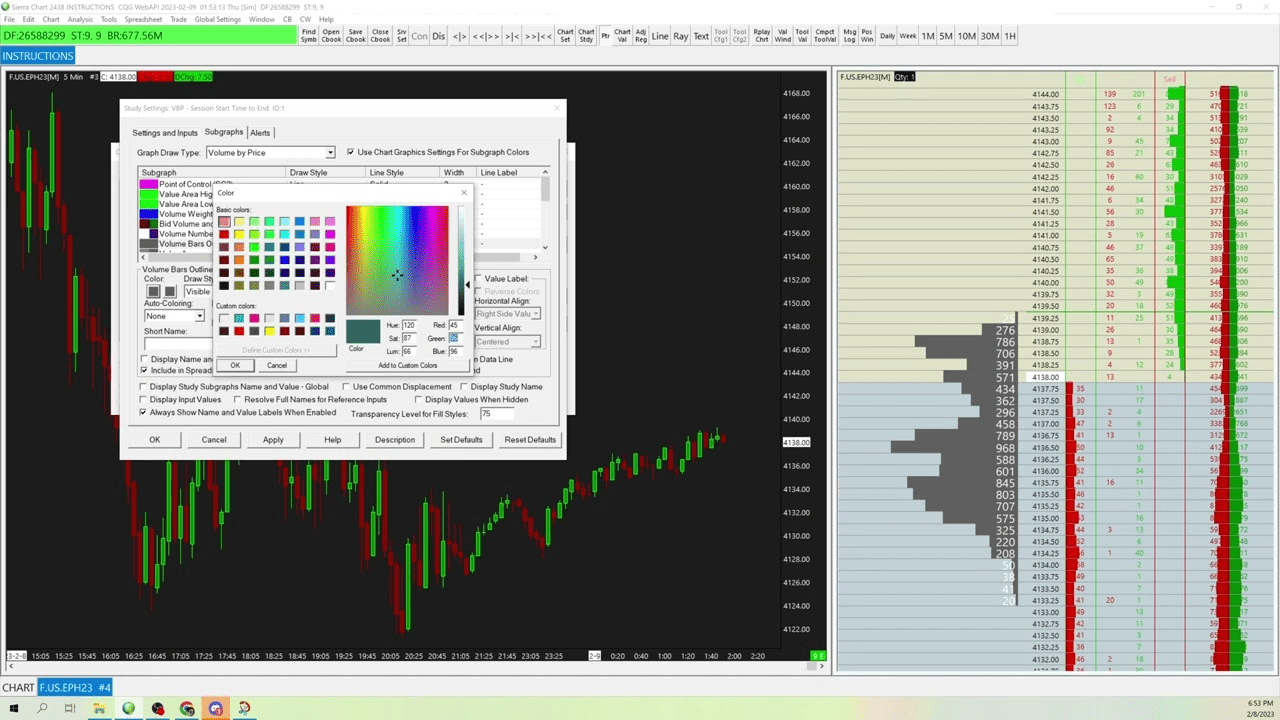Switch to the Alerts tab
The image size is (1280, 720).
260,133
